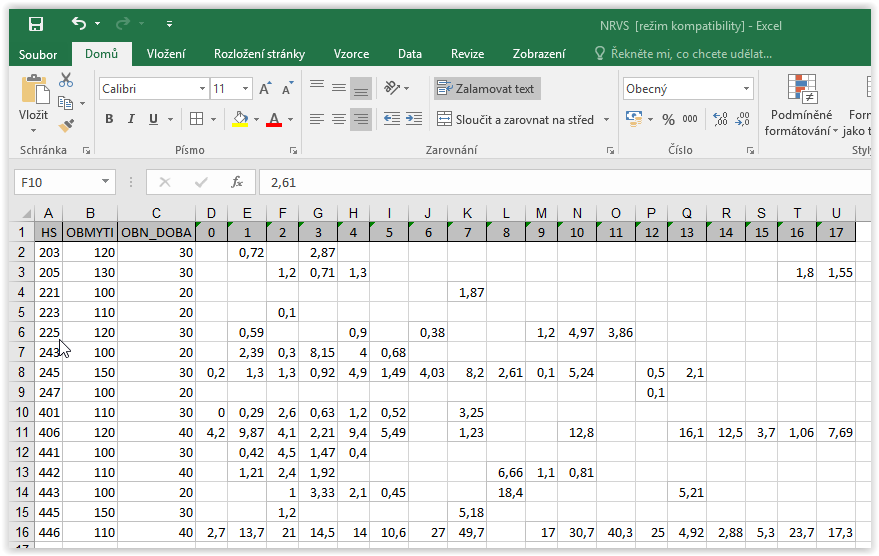879x556 pixels.
Task: Toggle bottom vertical alignment
Action: pyautogui.click(x=361, y=88)
